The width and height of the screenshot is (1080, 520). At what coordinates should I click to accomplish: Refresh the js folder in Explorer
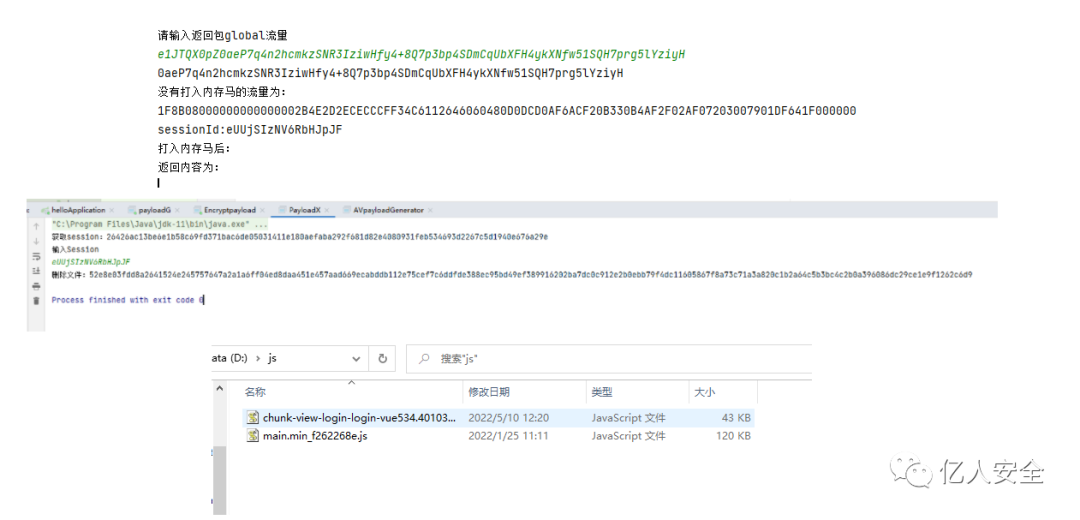click(382, 359)
